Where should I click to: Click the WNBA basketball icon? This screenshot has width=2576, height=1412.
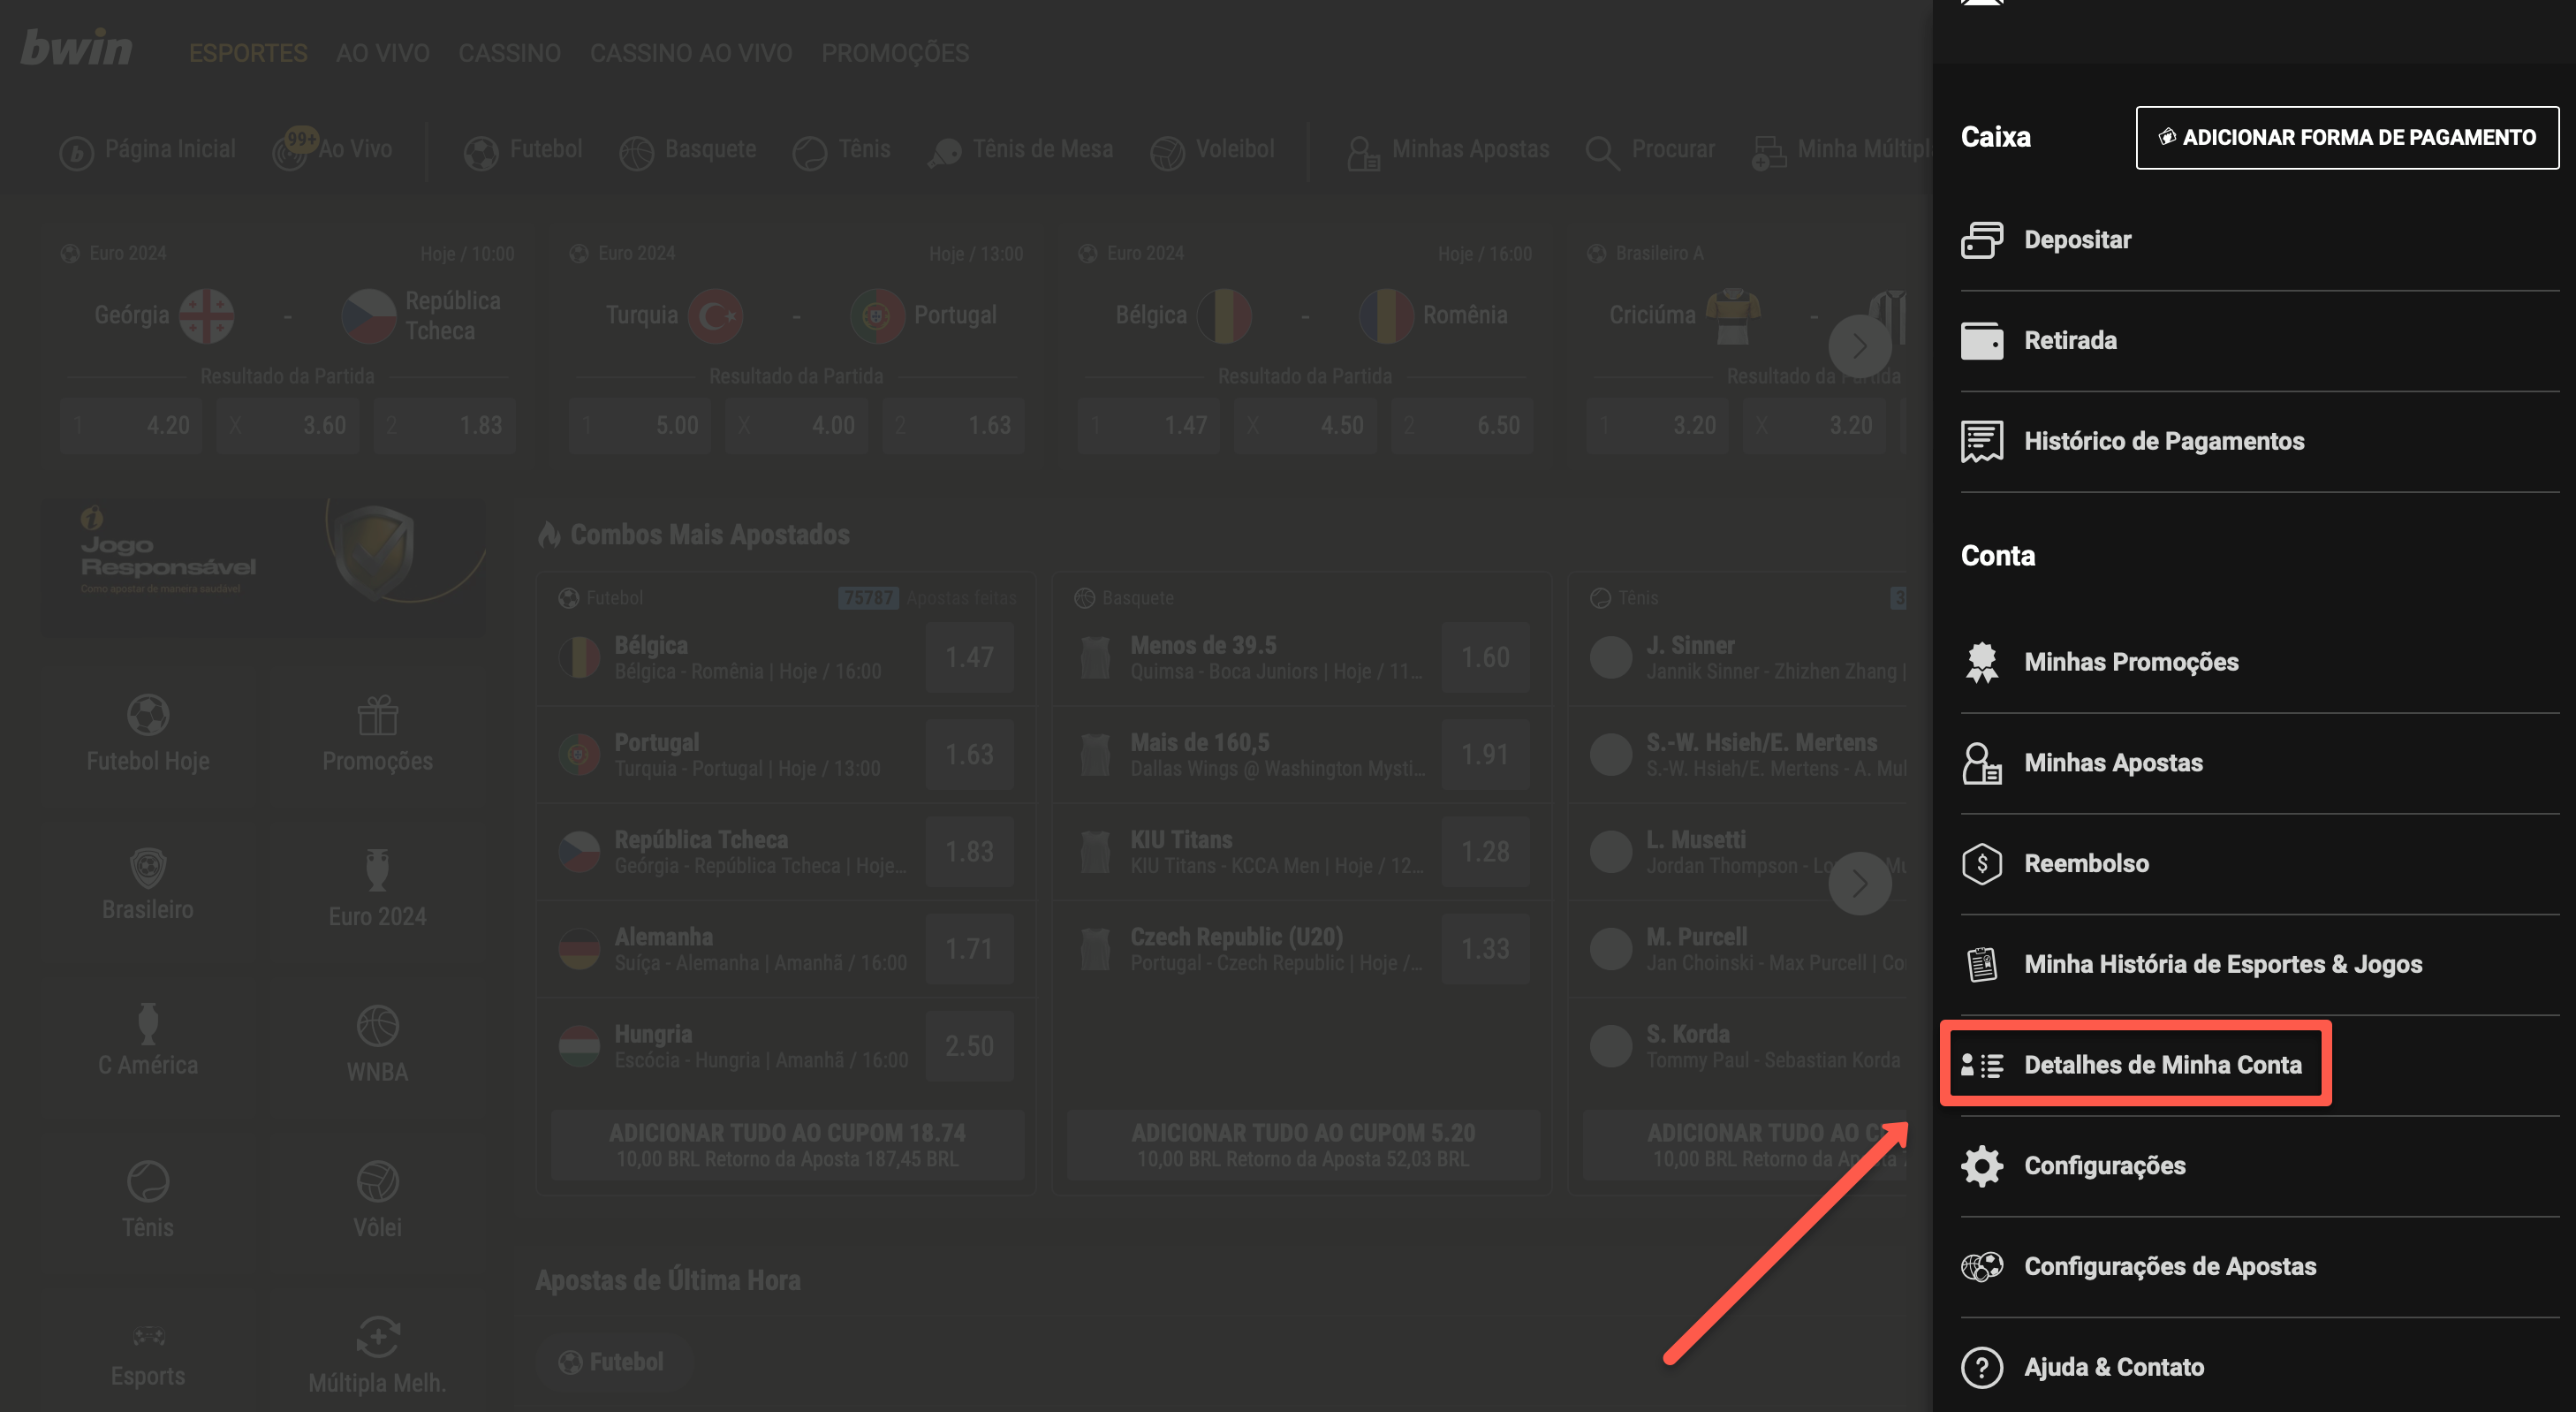pos(377,1026)
